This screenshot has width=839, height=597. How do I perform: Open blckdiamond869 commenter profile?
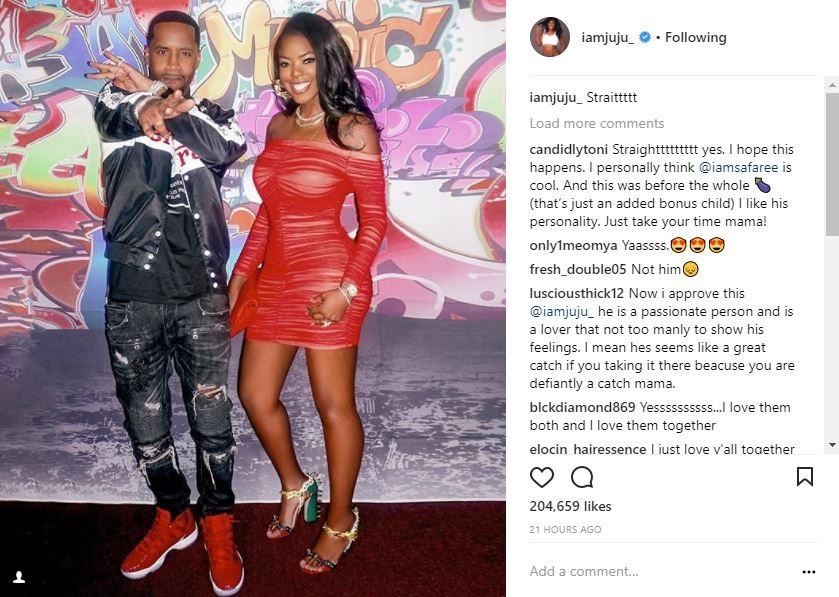[582, 407]
